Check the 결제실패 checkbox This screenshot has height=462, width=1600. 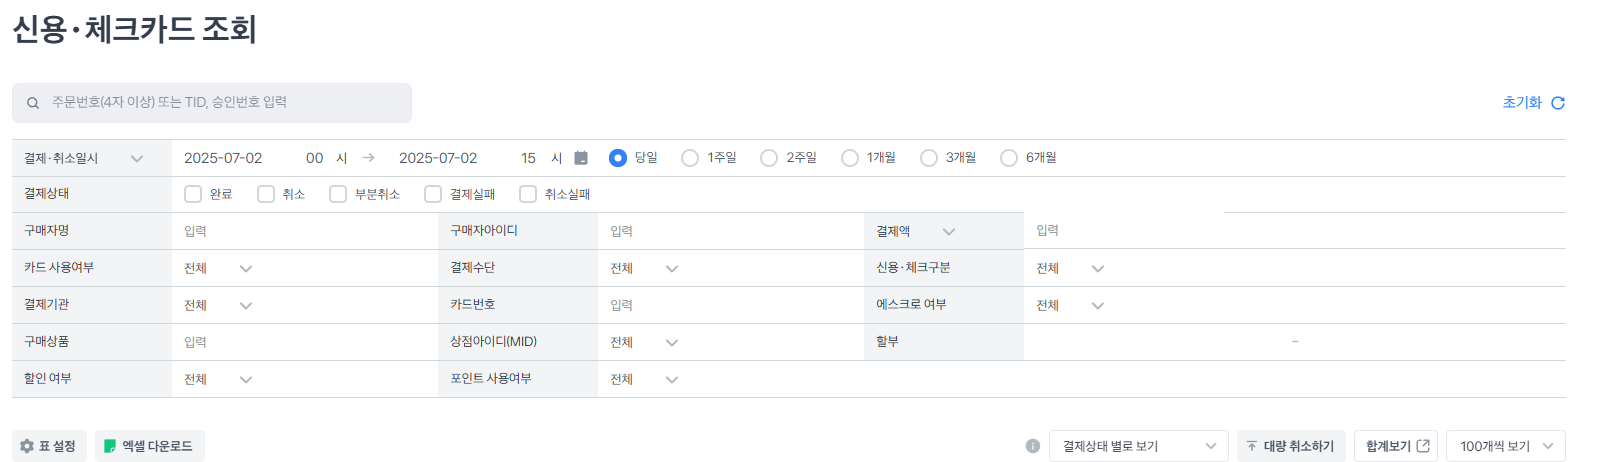point(433,194)
